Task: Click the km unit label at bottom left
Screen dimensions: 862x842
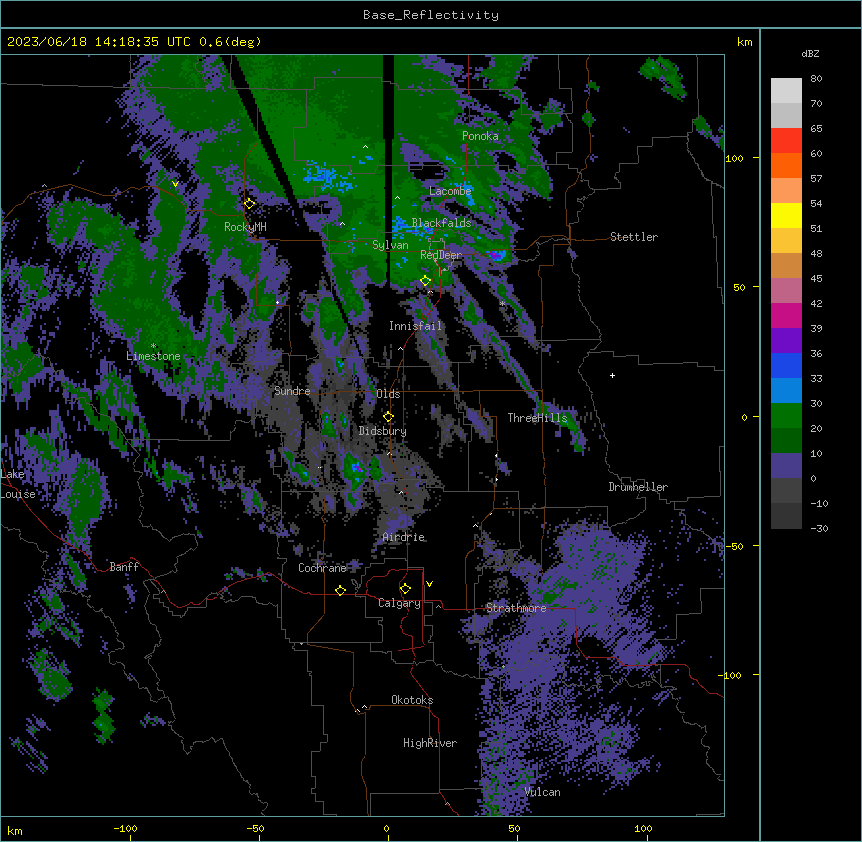Action: [x=15, y=830]
